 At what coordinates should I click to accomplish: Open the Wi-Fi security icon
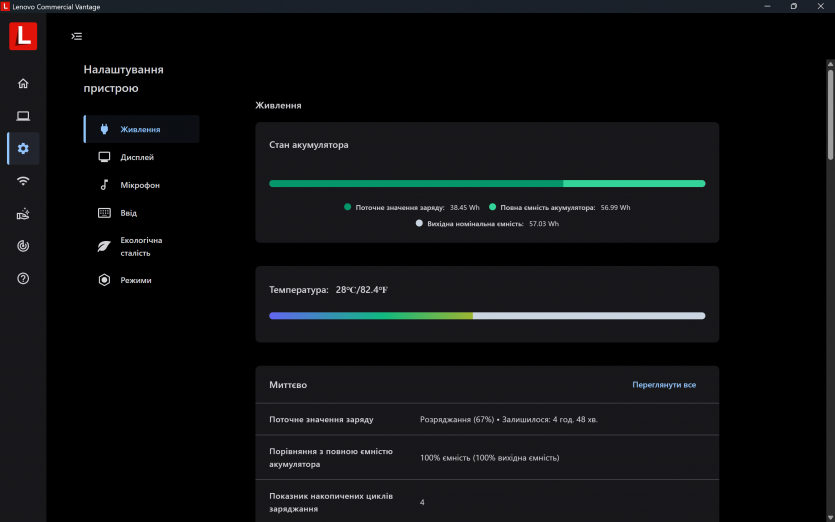click(23, 181)
